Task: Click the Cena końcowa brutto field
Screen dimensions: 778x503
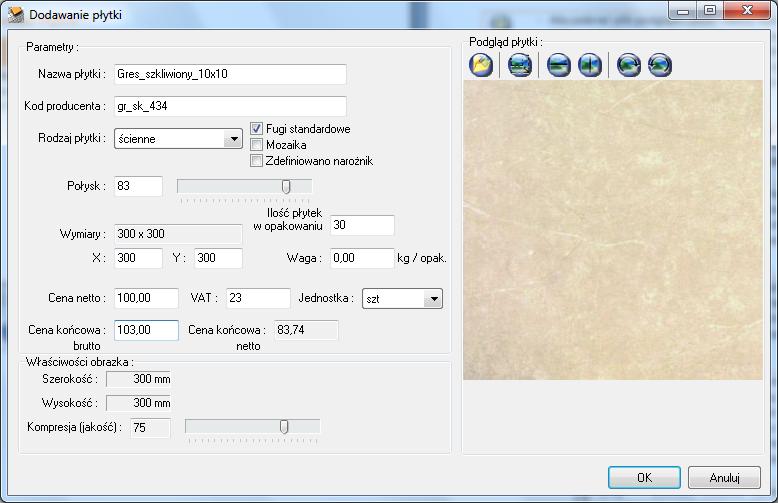Action: (146, 330)
